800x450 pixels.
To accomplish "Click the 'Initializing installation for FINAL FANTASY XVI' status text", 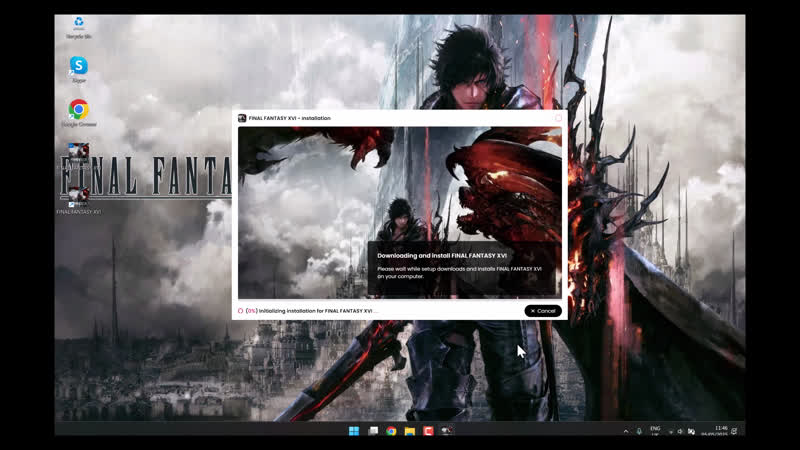I will click(318, 311).
